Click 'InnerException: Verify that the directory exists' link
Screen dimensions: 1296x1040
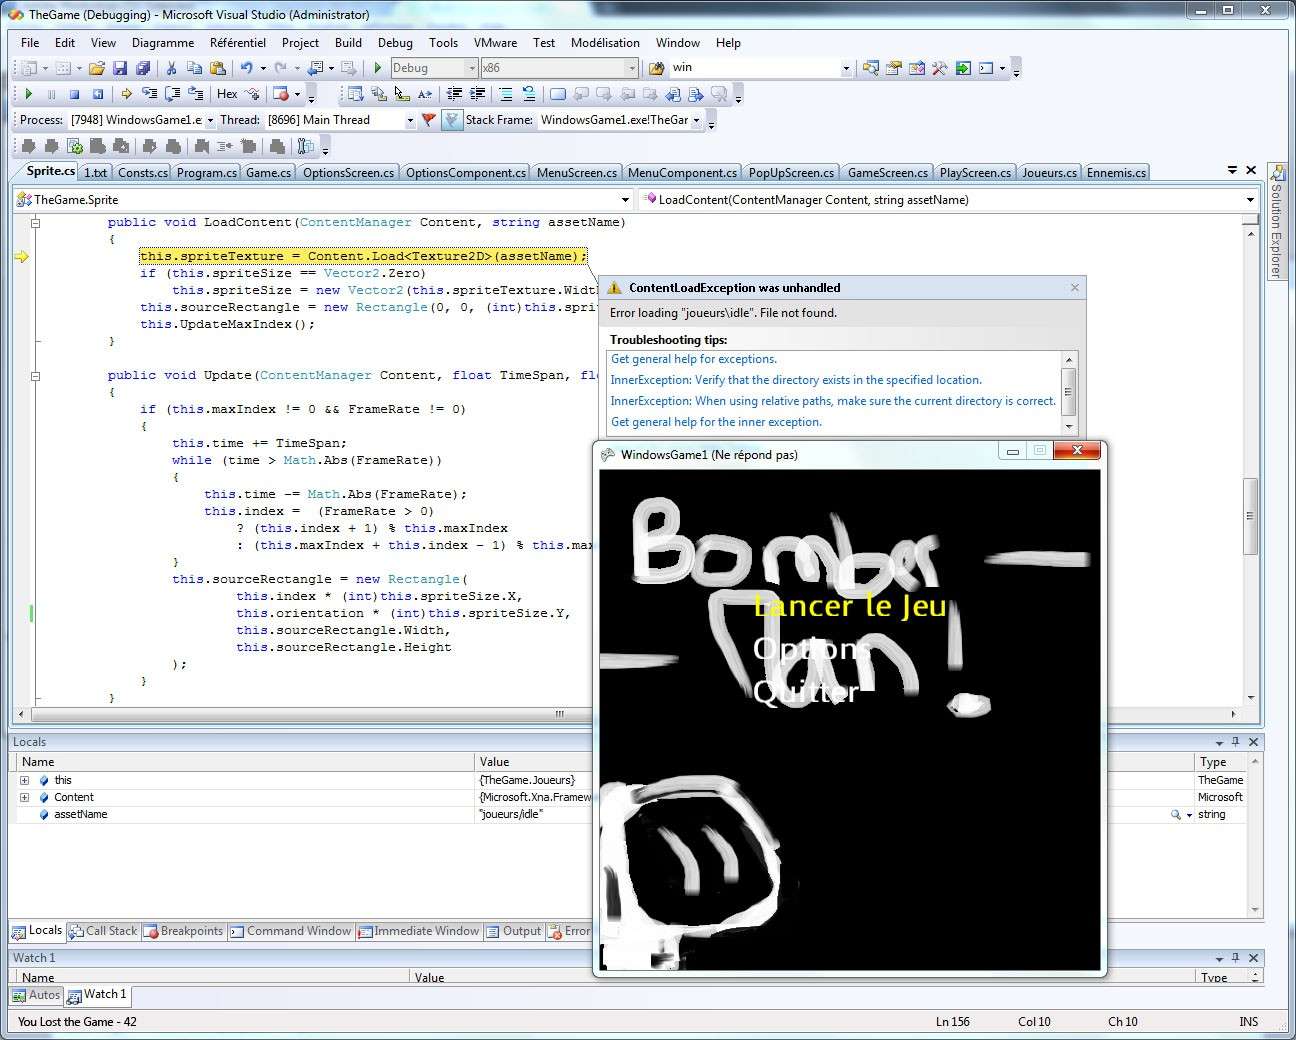(796, 380)
